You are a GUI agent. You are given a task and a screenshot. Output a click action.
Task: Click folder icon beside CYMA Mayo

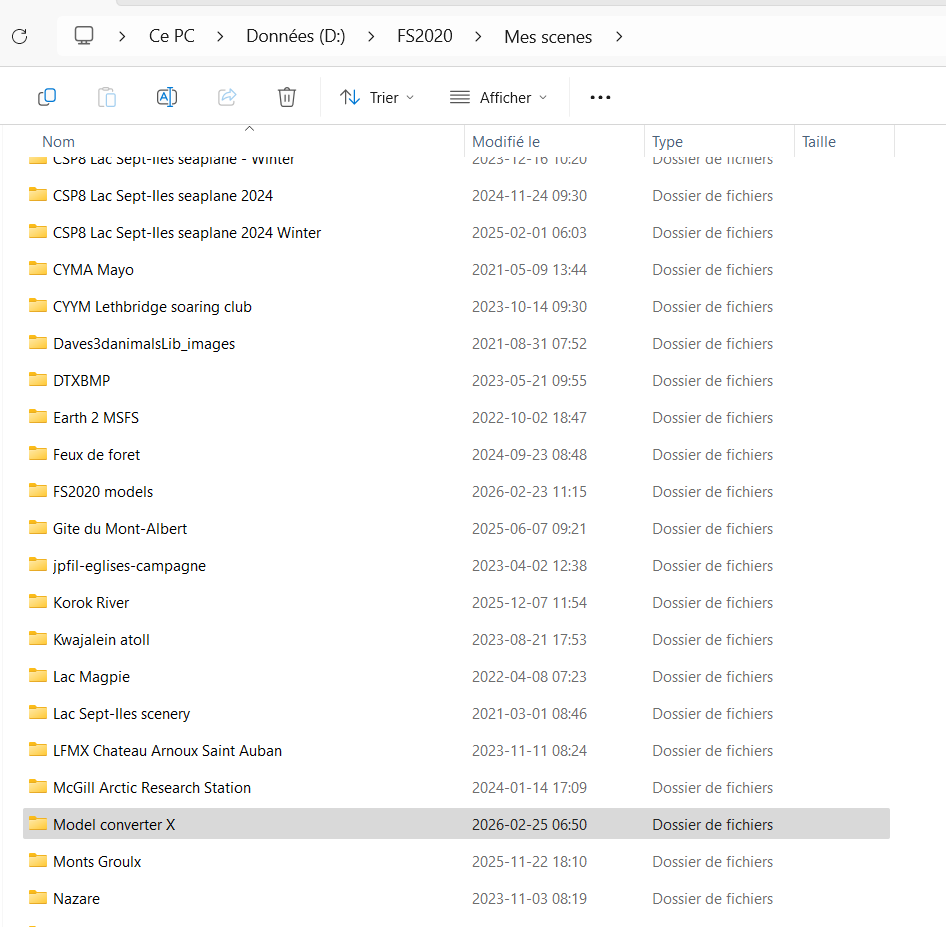(38, 268)
